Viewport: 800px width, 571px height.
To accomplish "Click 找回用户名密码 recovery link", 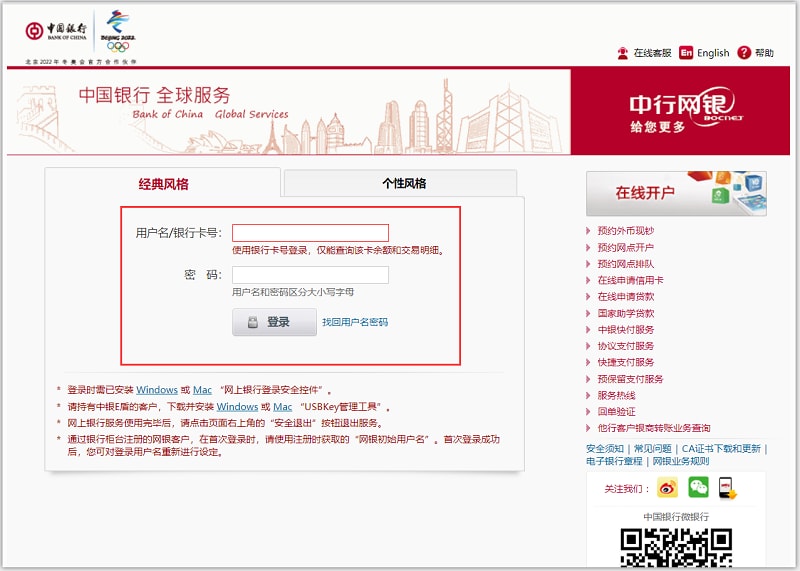I will tap(355, 322).
